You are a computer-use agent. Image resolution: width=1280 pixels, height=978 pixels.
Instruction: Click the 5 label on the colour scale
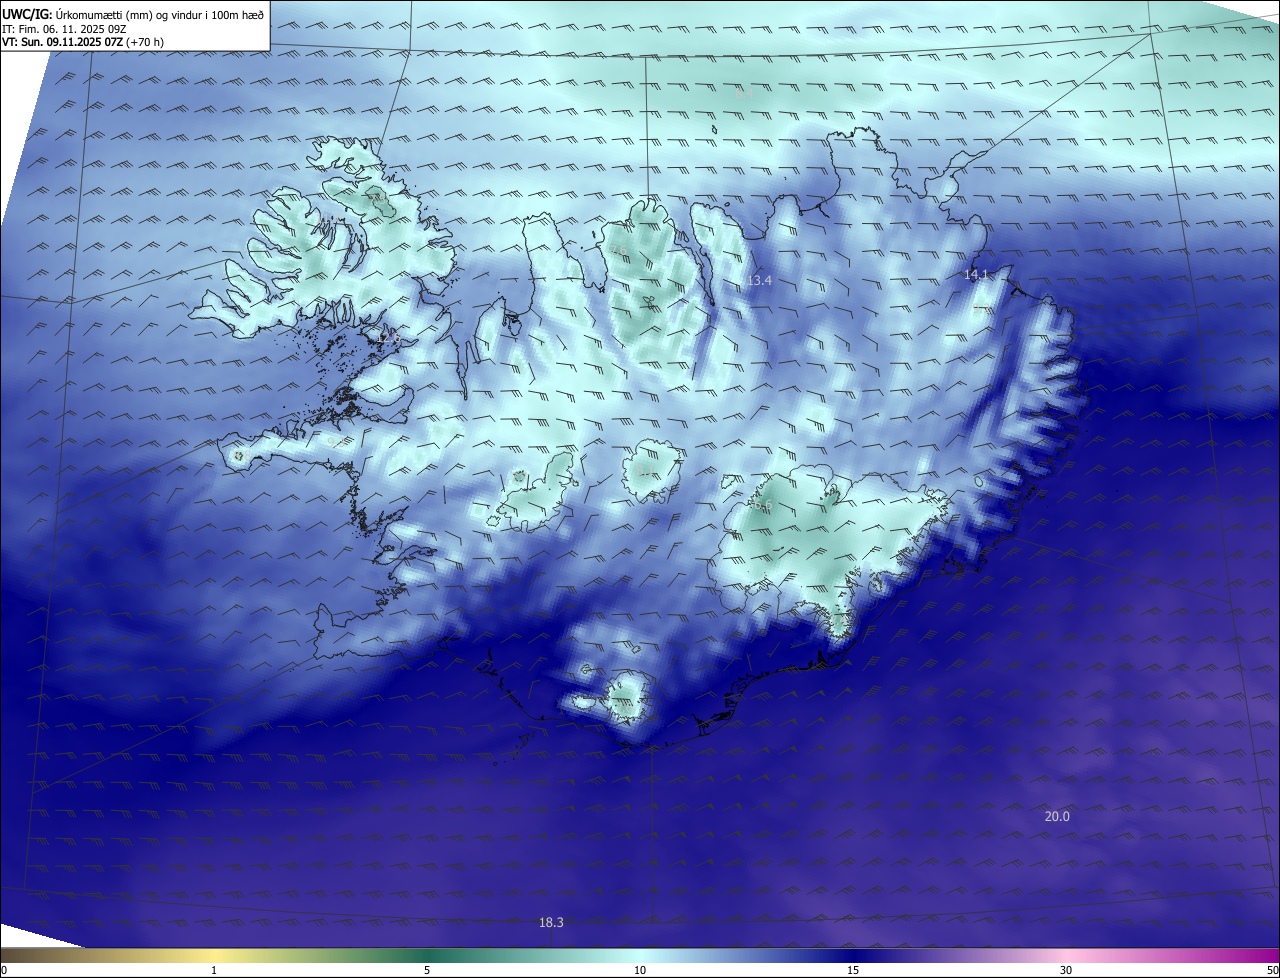pos(427,970)
